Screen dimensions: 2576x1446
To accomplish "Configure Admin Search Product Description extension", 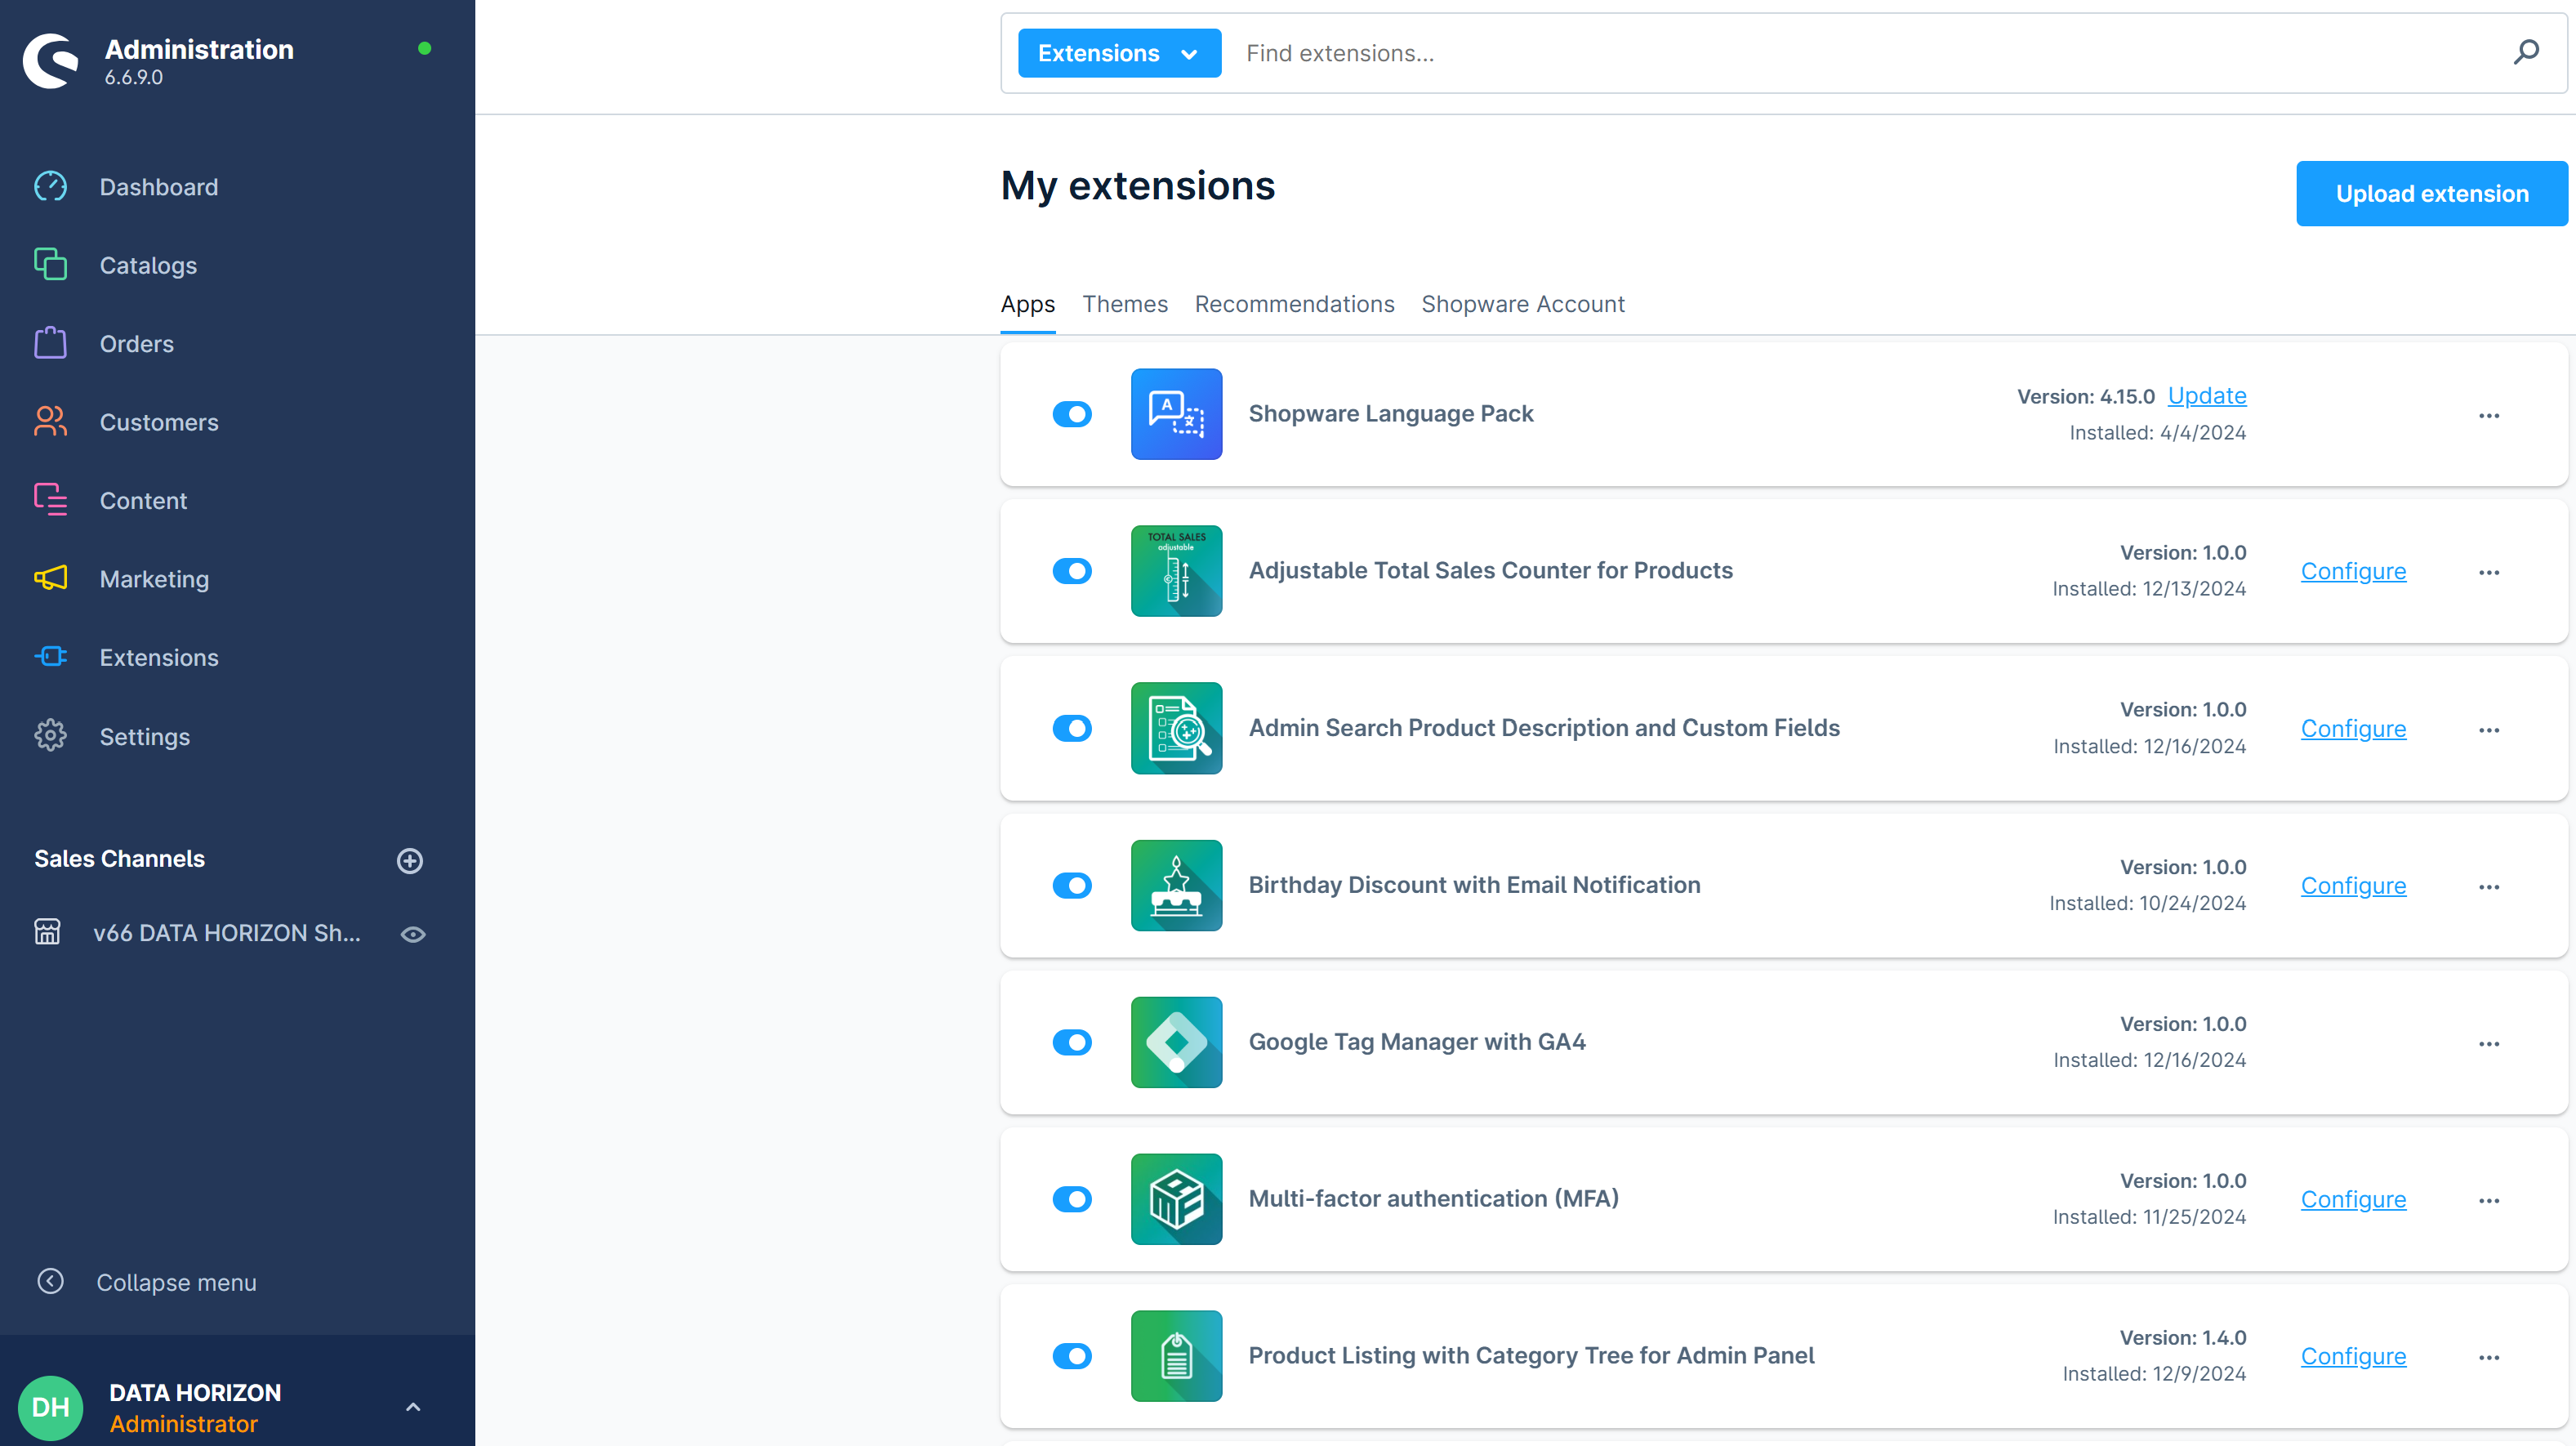I will 2353,728.
